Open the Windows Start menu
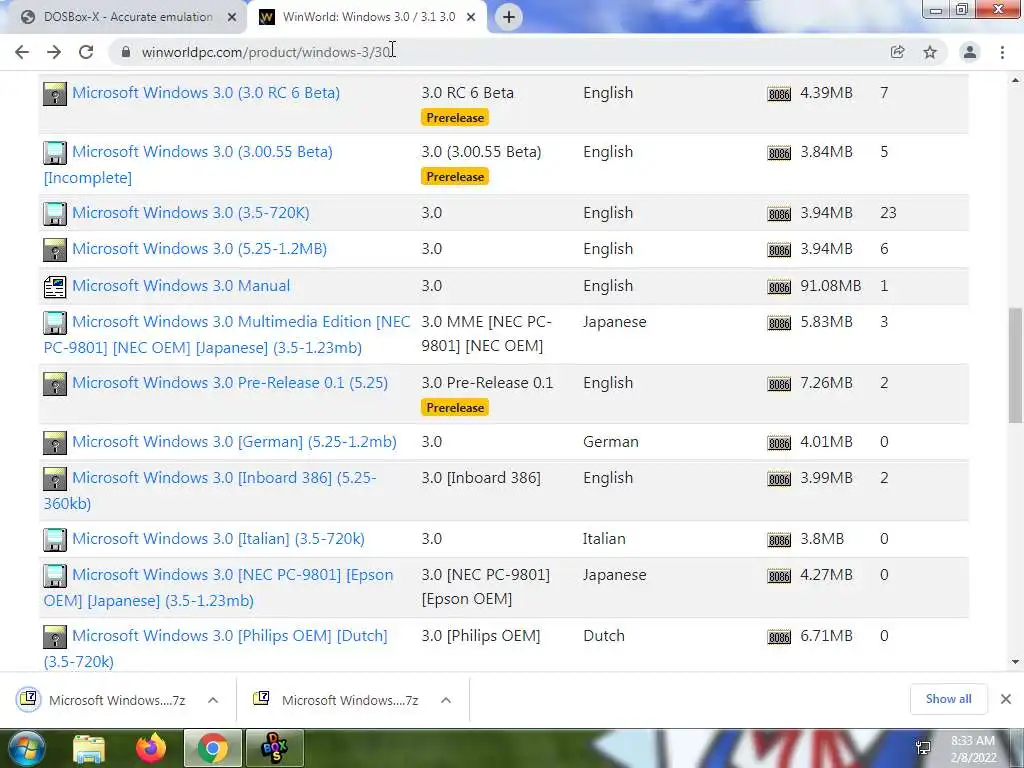 [25, 748]
